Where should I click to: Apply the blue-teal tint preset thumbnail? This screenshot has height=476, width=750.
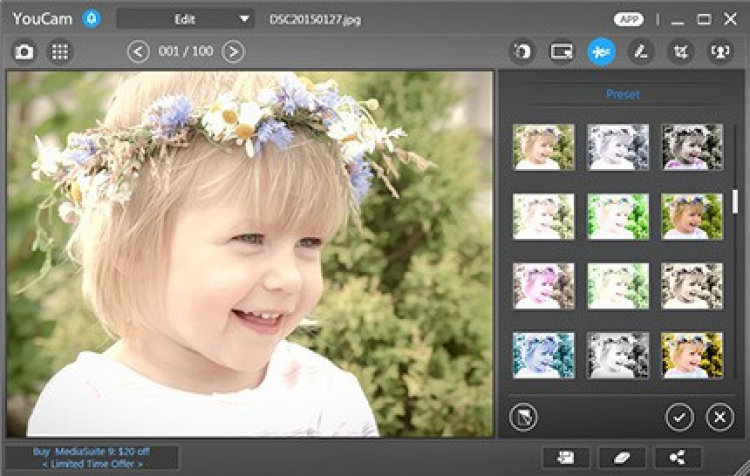[x=543, y=355]
